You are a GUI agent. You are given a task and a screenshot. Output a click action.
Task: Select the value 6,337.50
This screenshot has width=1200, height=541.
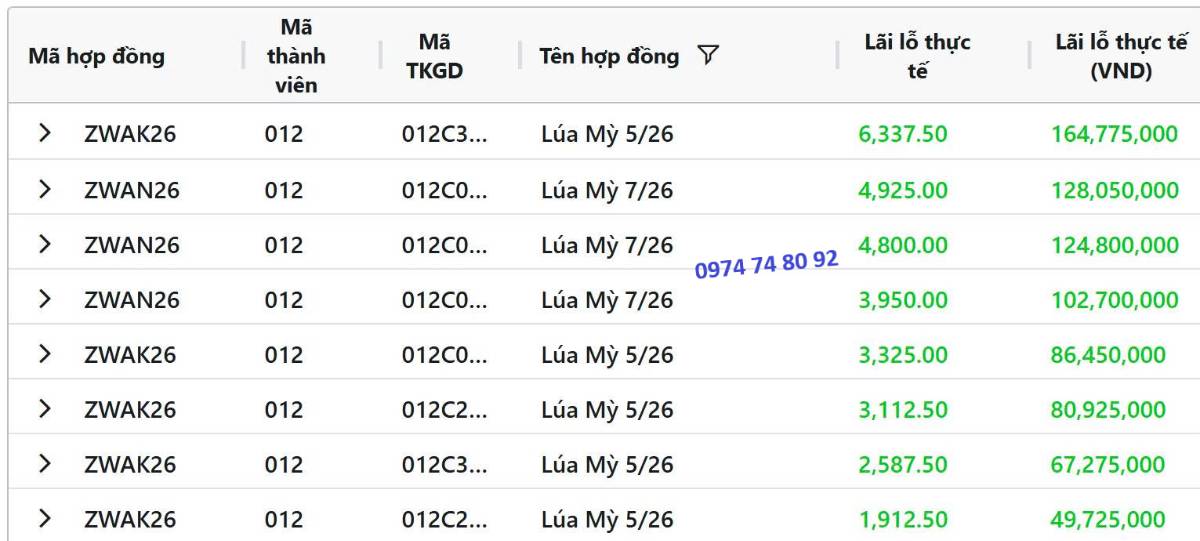click(x=903, y=134)
